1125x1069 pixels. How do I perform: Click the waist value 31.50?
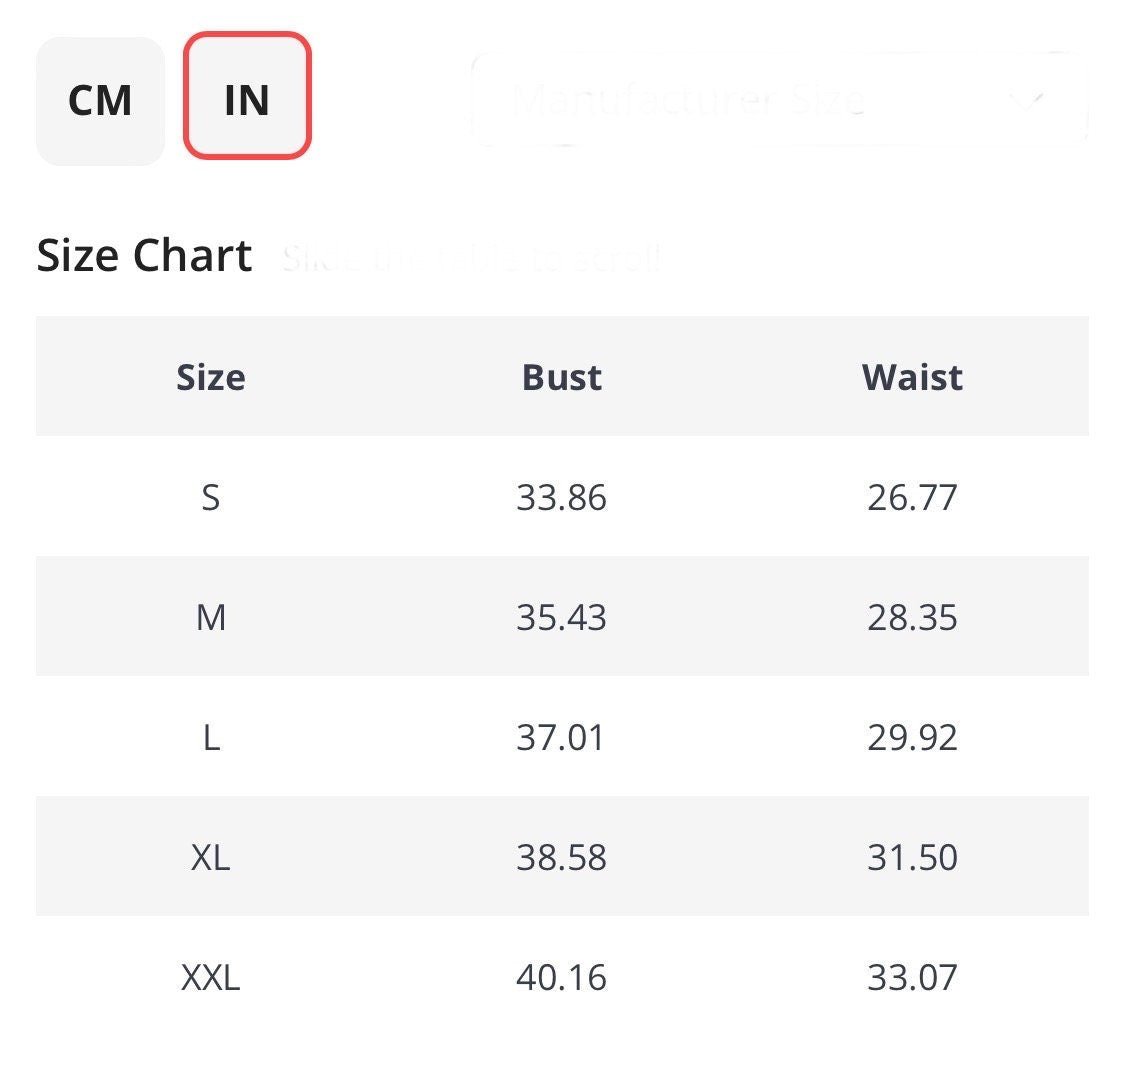click(x=912, y=857)
